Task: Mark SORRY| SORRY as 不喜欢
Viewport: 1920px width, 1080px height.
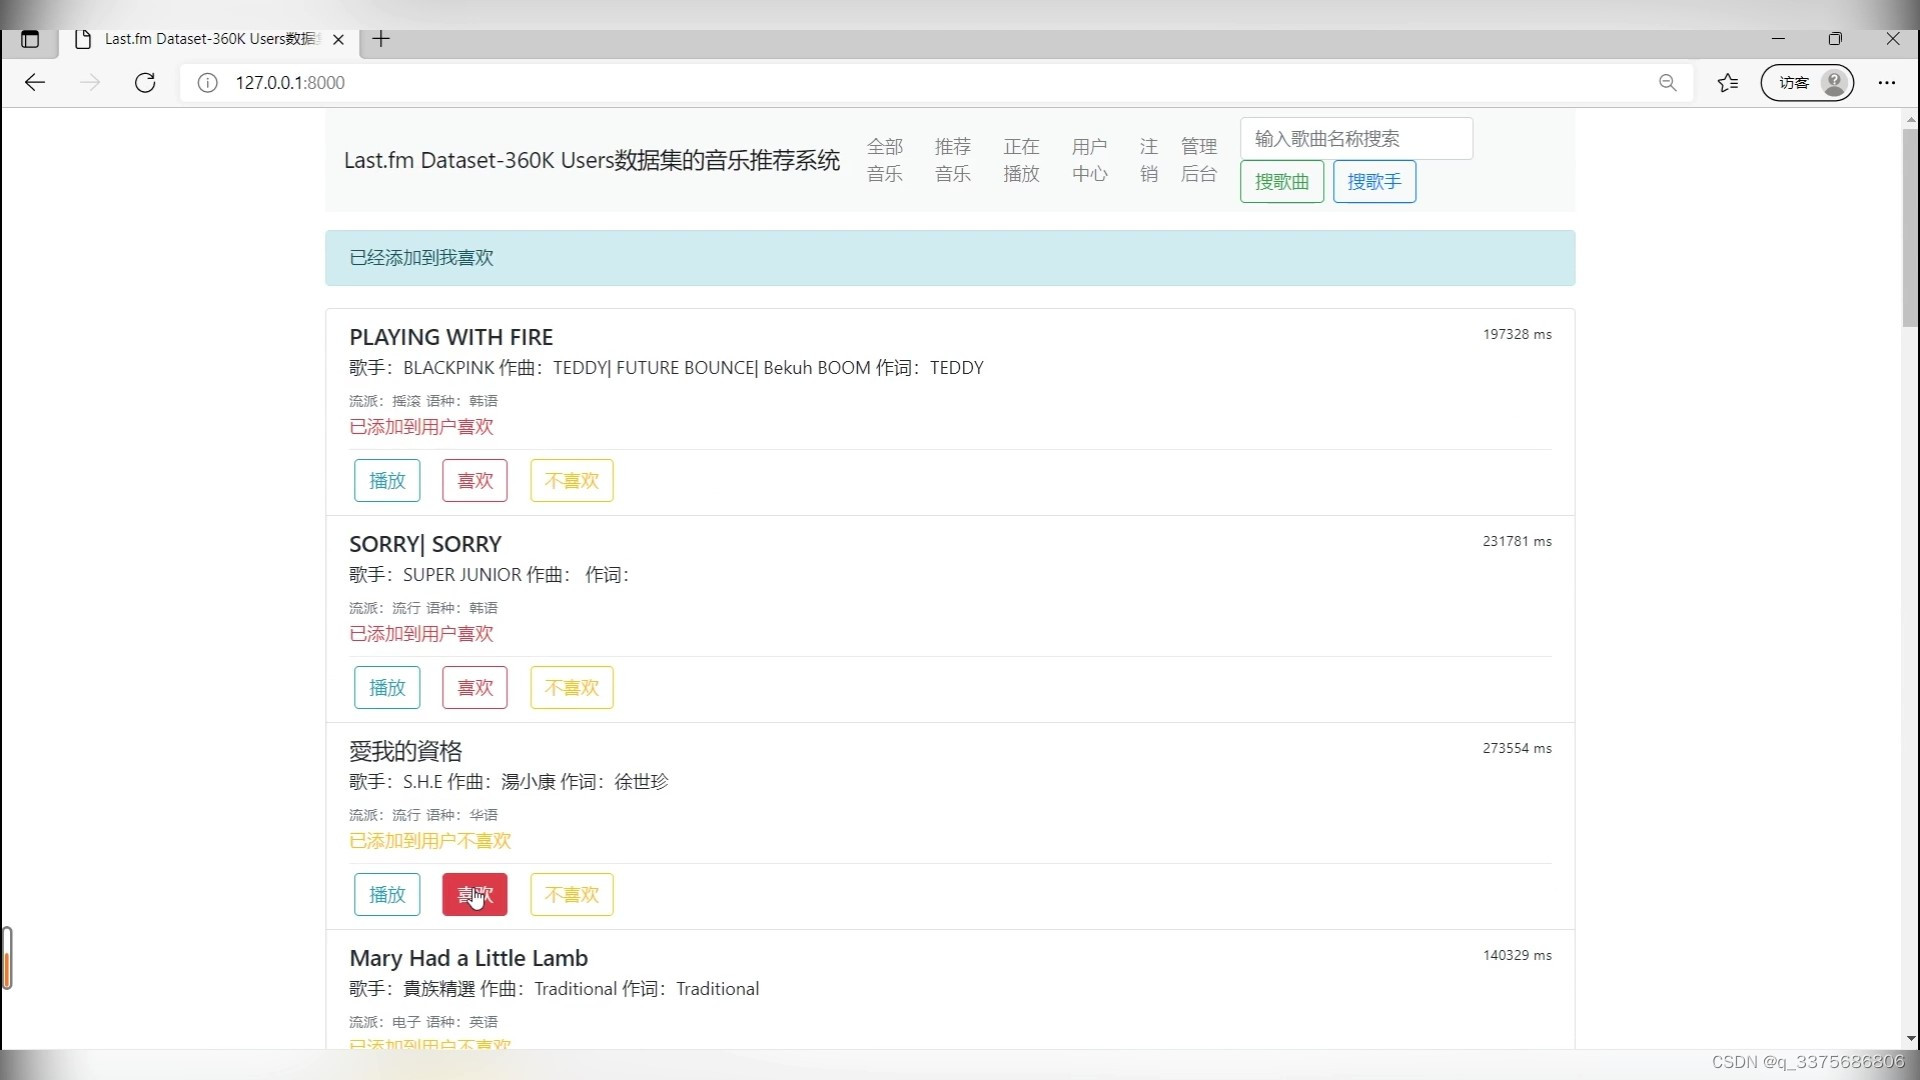Action: [571, 688]
